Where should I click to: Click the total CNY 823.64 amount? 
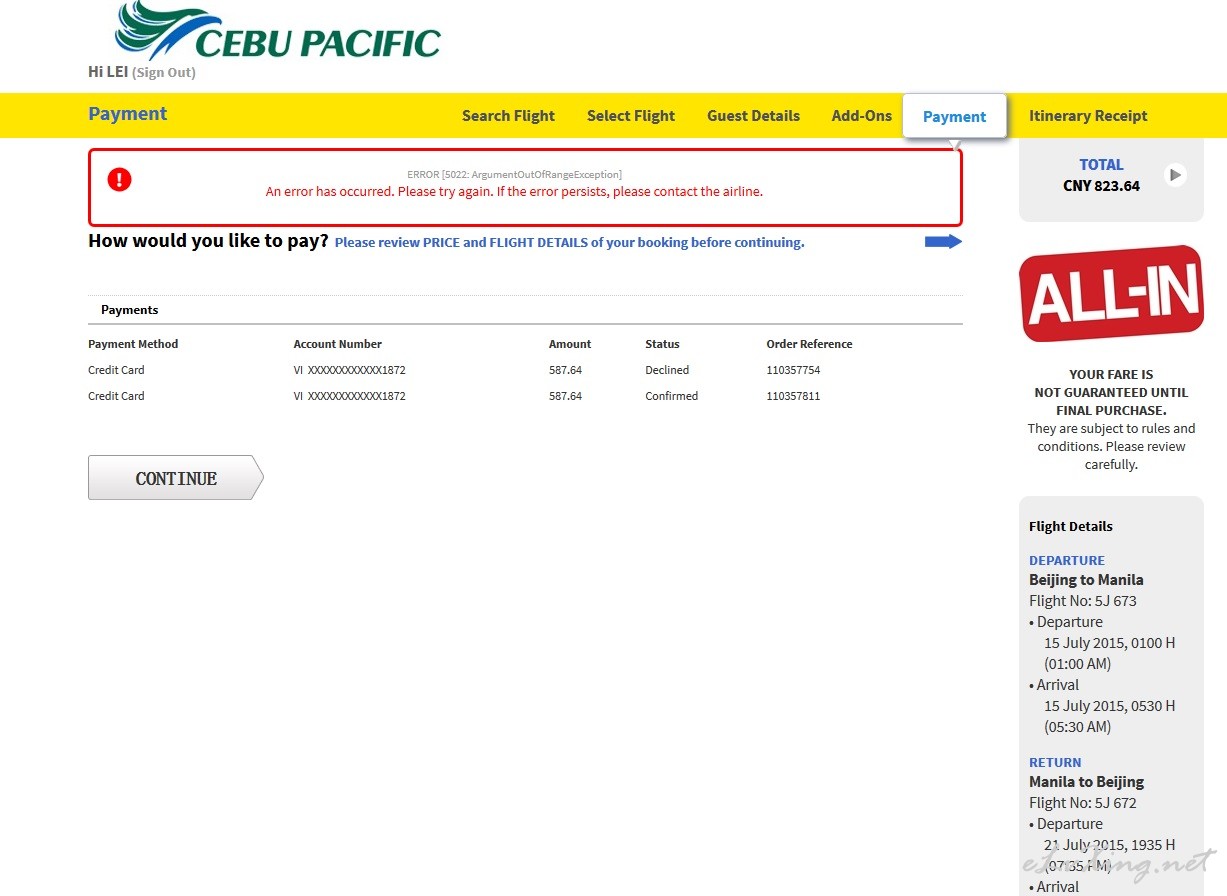point(1101,186)
